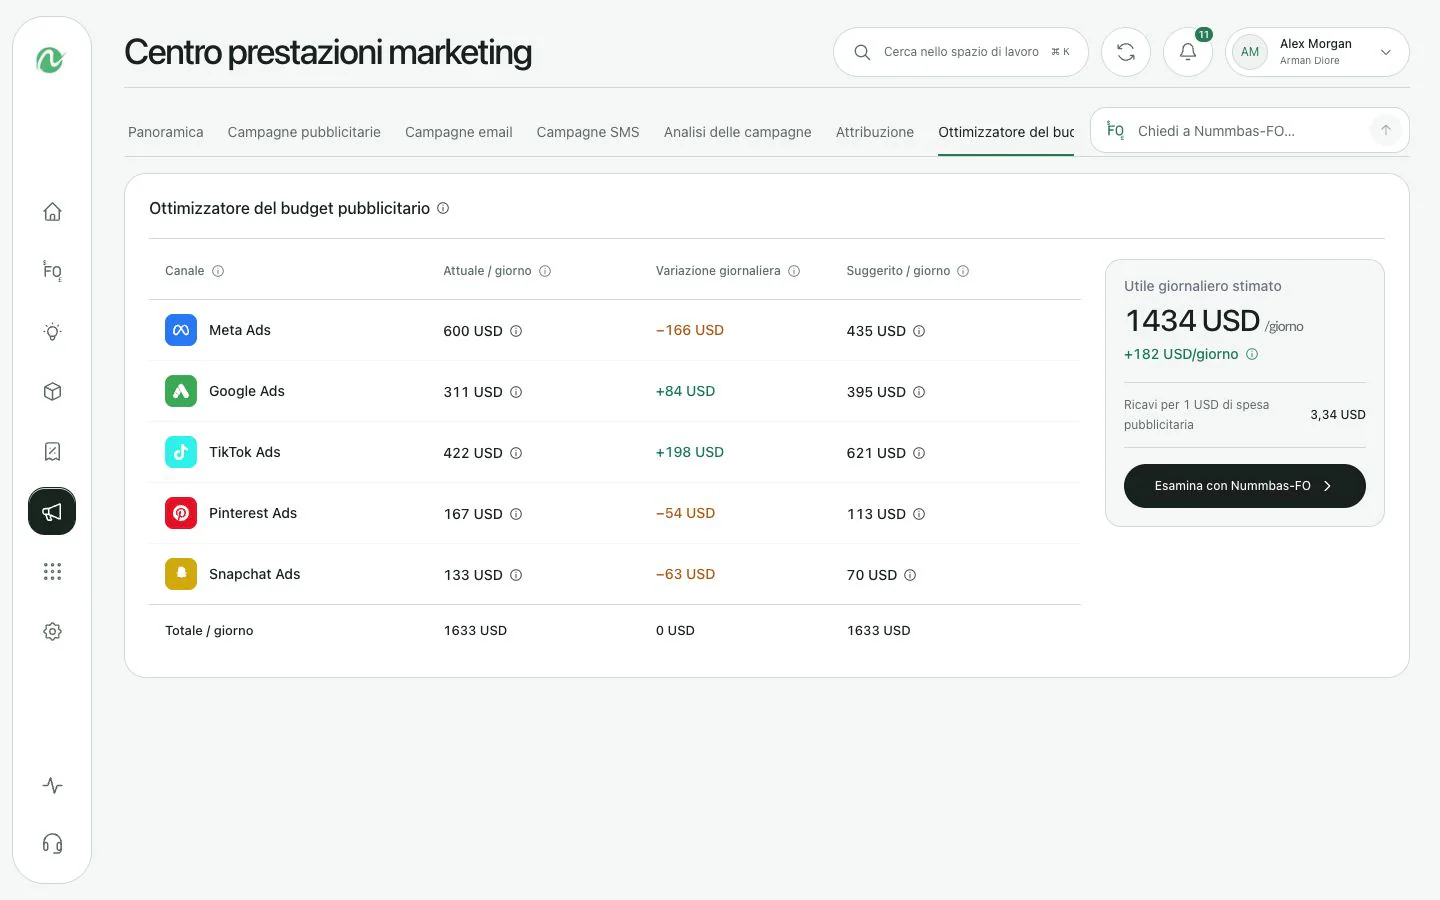Viewport: 1440px width, 900px height.
Task: Click info icon beside +182 USD/giorno
Action: [x=1252, y=354]
